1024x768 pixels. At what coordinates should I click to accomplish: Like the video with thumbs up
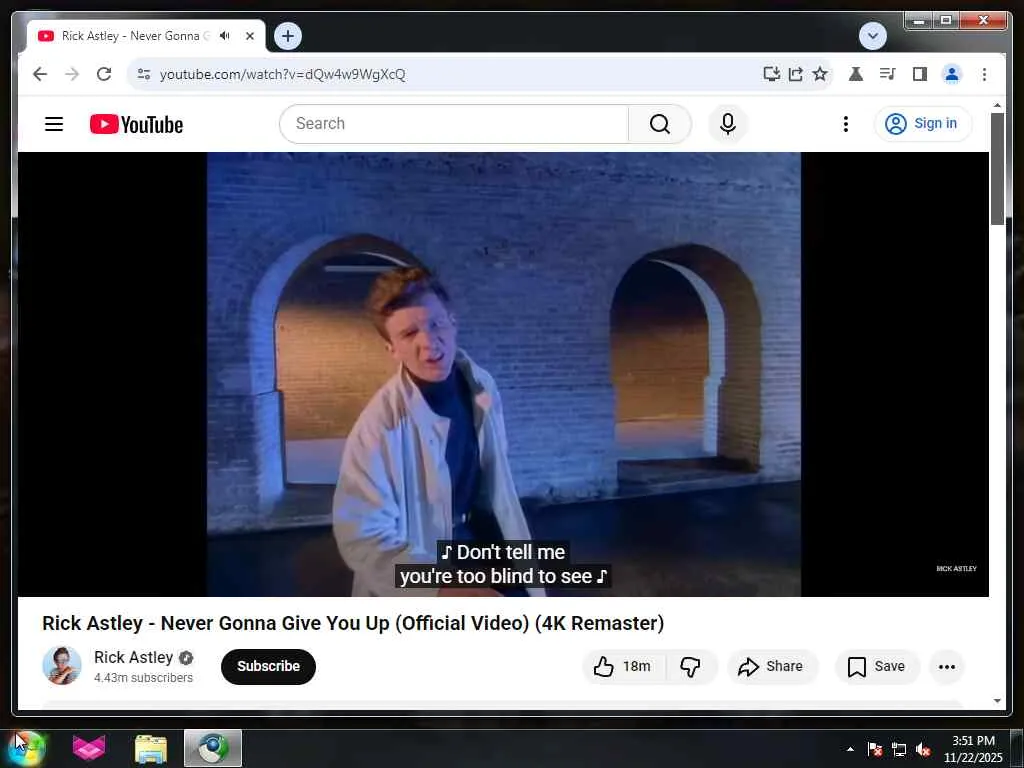pos(624,666)
